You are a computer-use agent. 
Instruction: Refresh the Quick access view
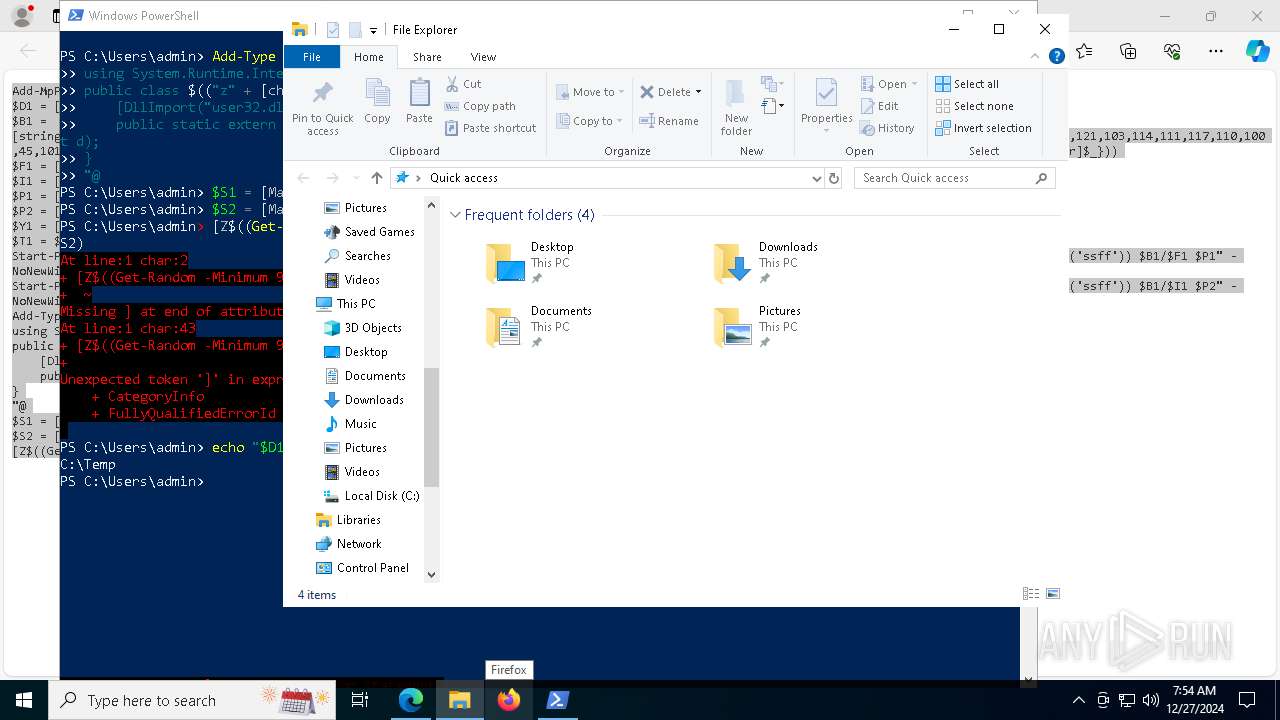click(834, 178)
